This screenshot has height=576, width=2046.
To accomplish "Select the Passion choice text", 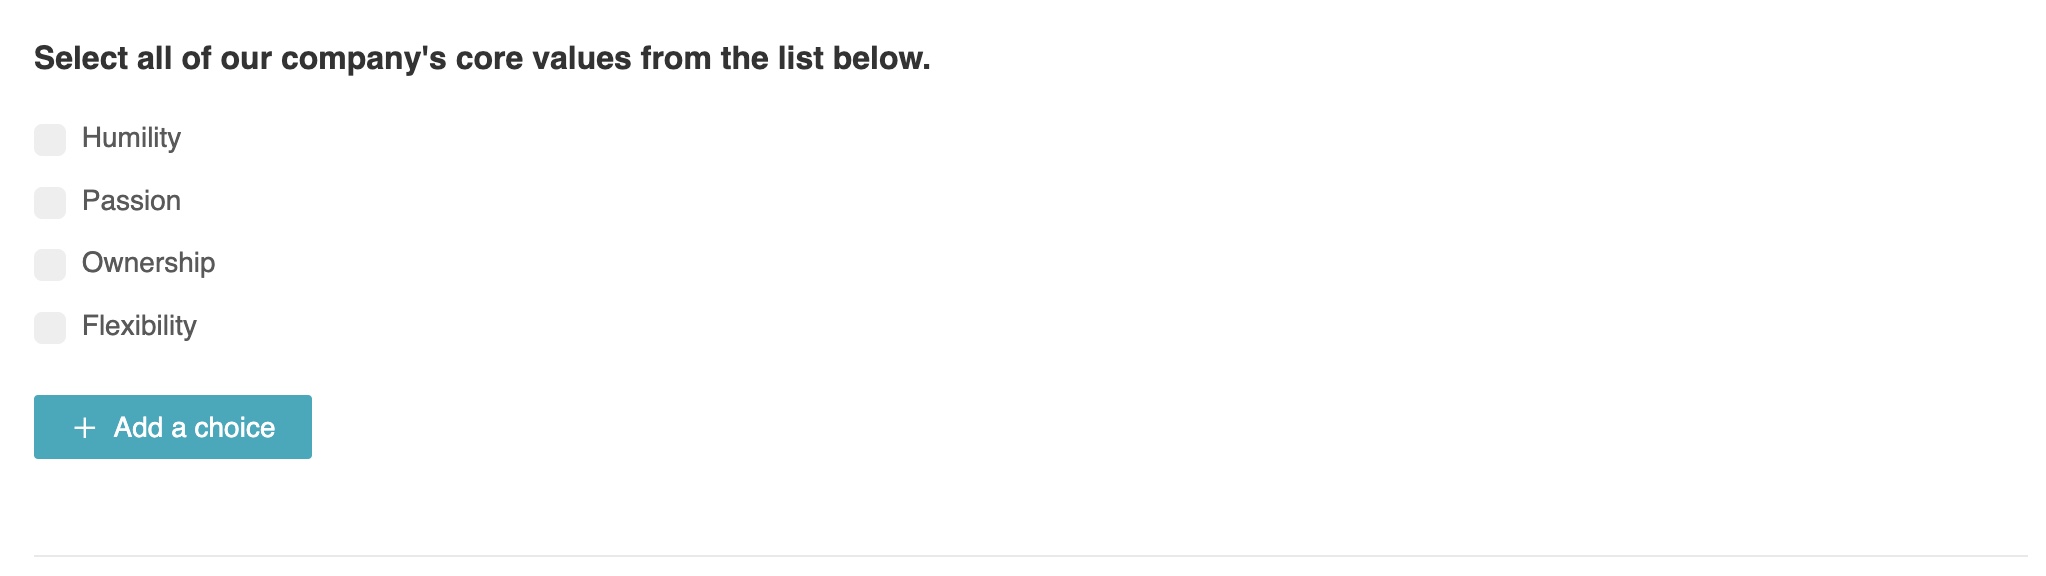I will point(131,201).
